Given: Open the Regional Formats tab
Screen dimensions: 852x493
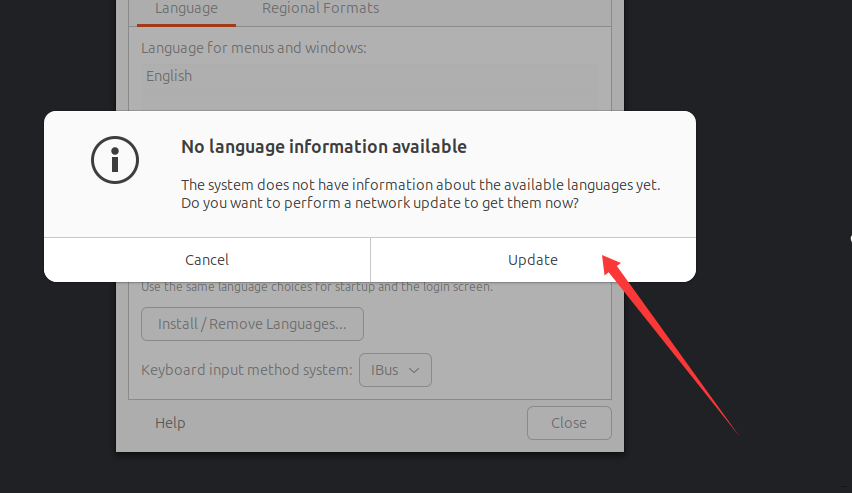Looking at the screenshot, I should pyautogui.click(x=320, y=9).
